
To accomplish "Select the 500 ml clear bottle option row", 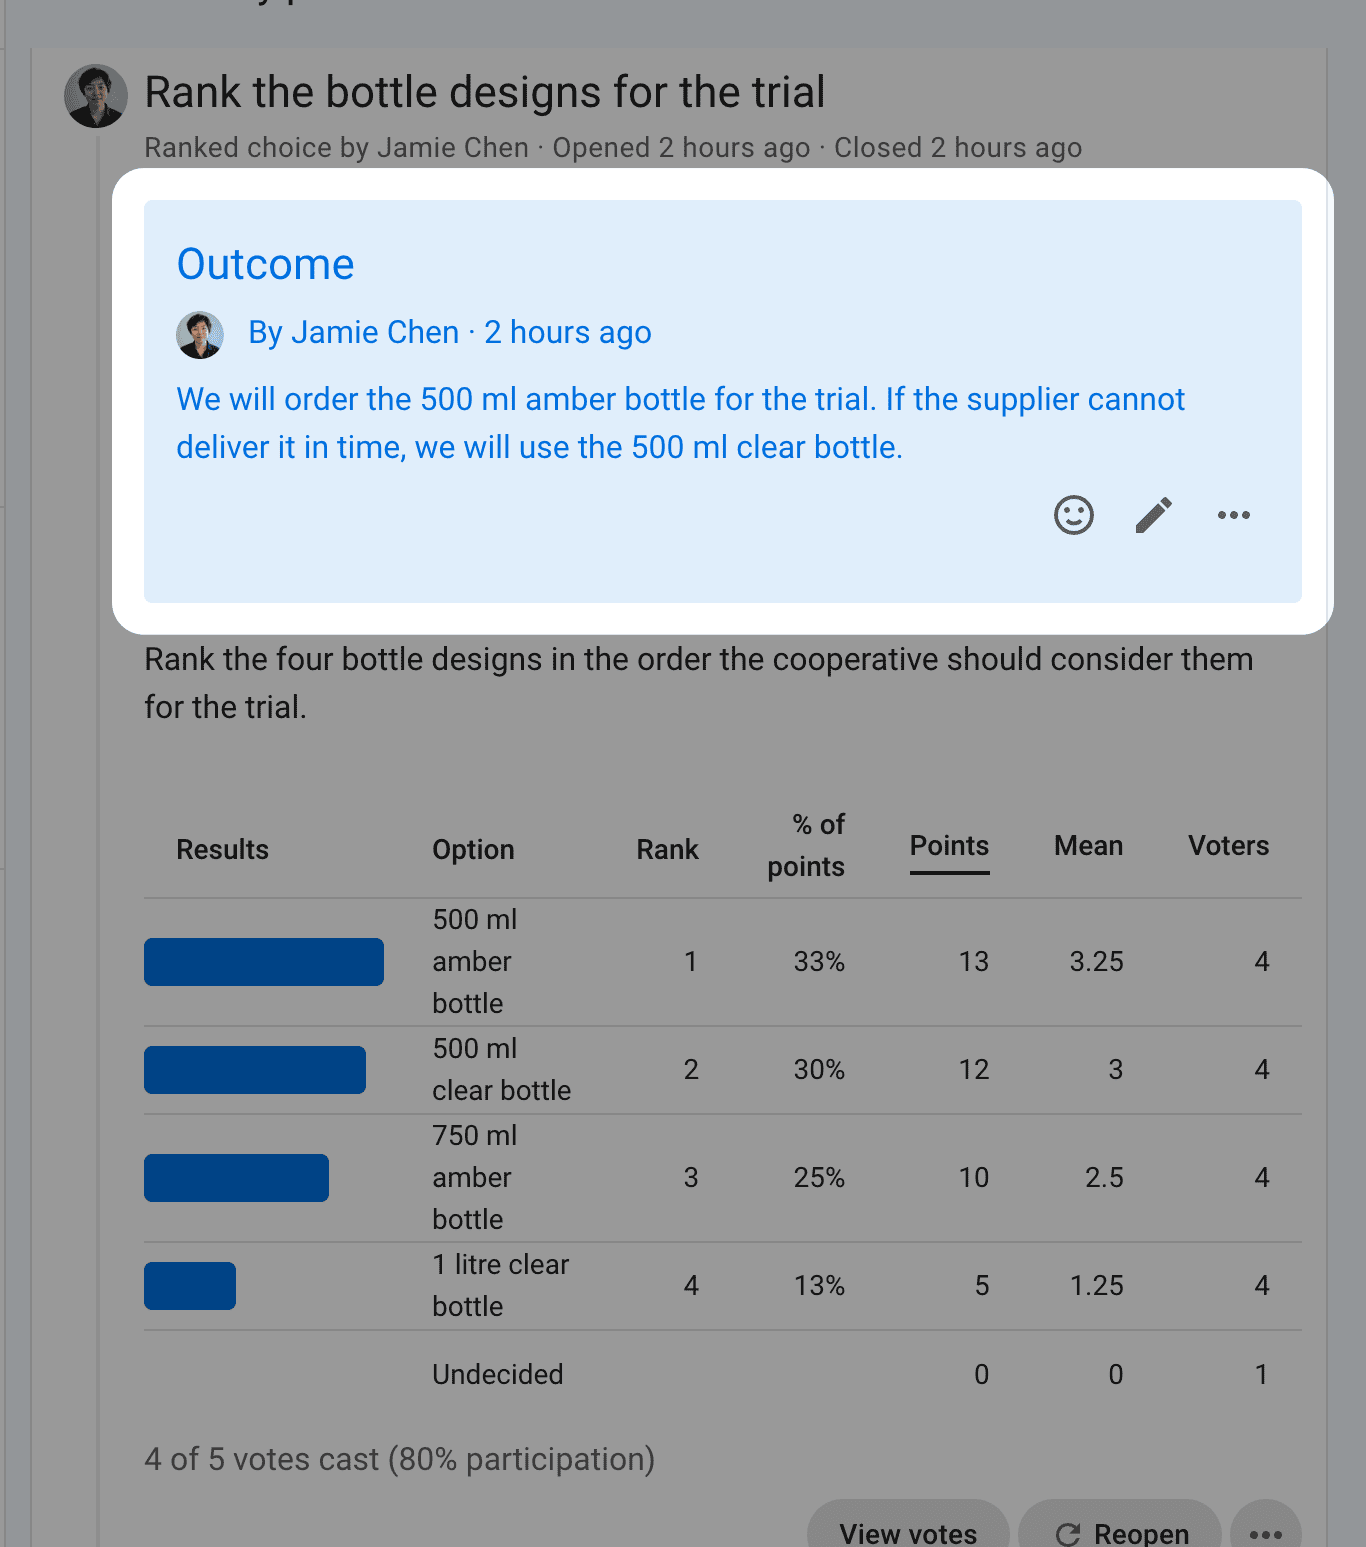I will (x=723, y=1070).
